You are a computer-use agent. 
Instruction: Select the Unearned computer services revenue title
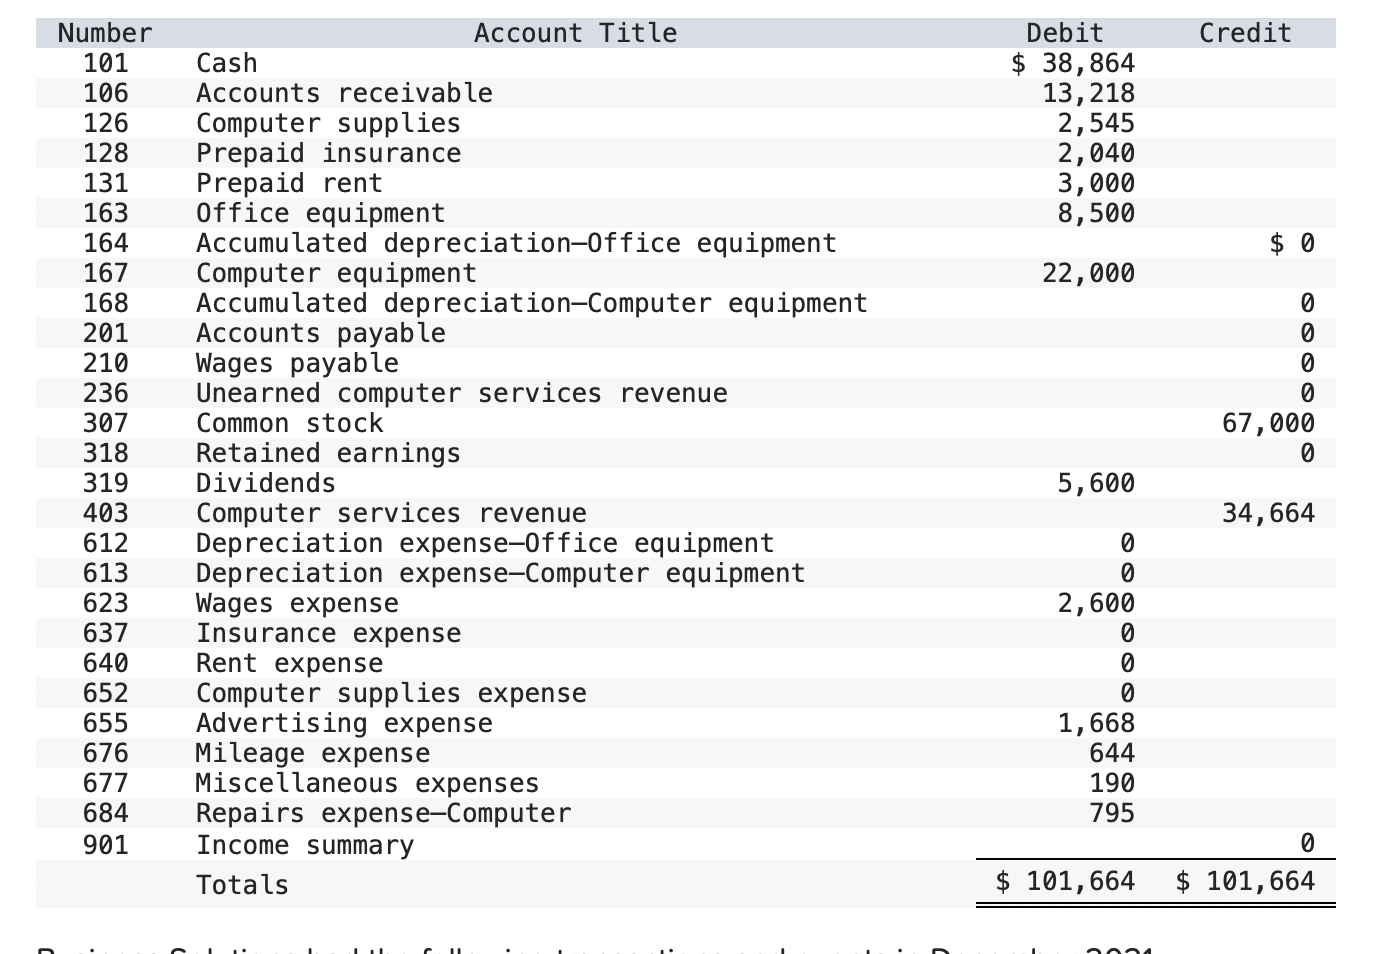pos(461,393)
